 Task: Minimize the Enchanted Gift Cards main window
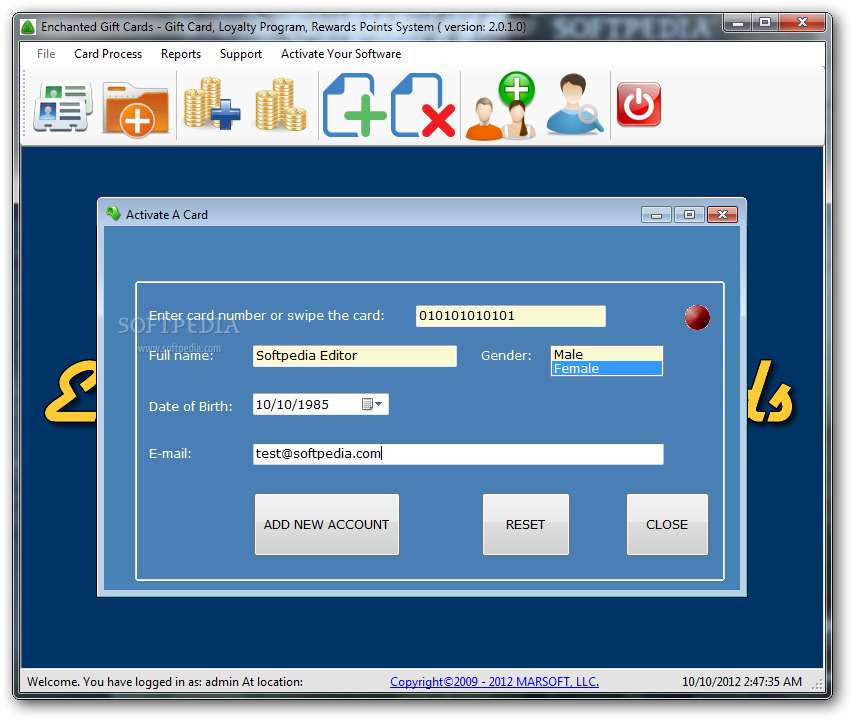tap(738, 22)
